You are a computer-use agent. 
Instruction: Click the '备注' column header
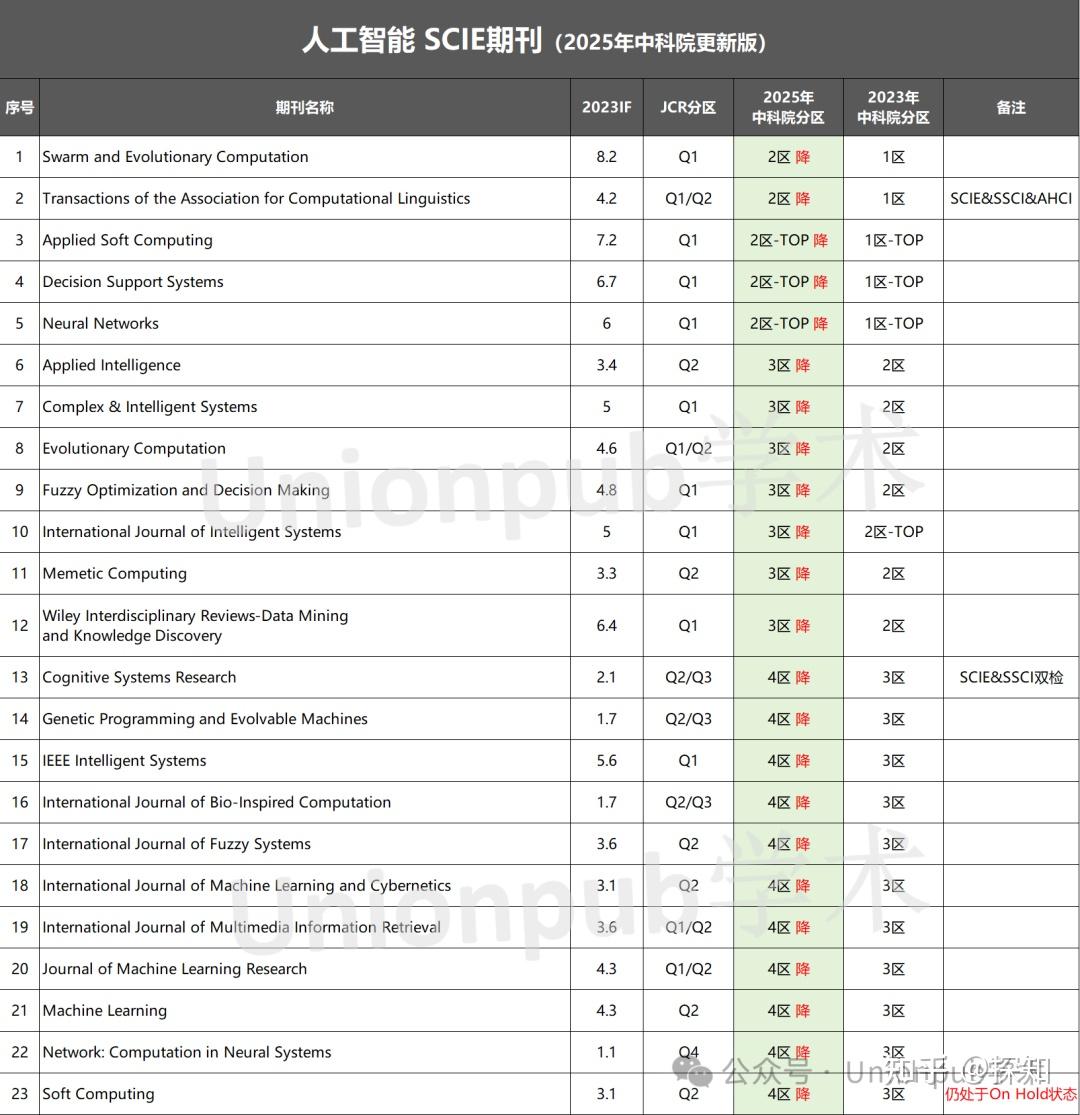point(1010,107)
